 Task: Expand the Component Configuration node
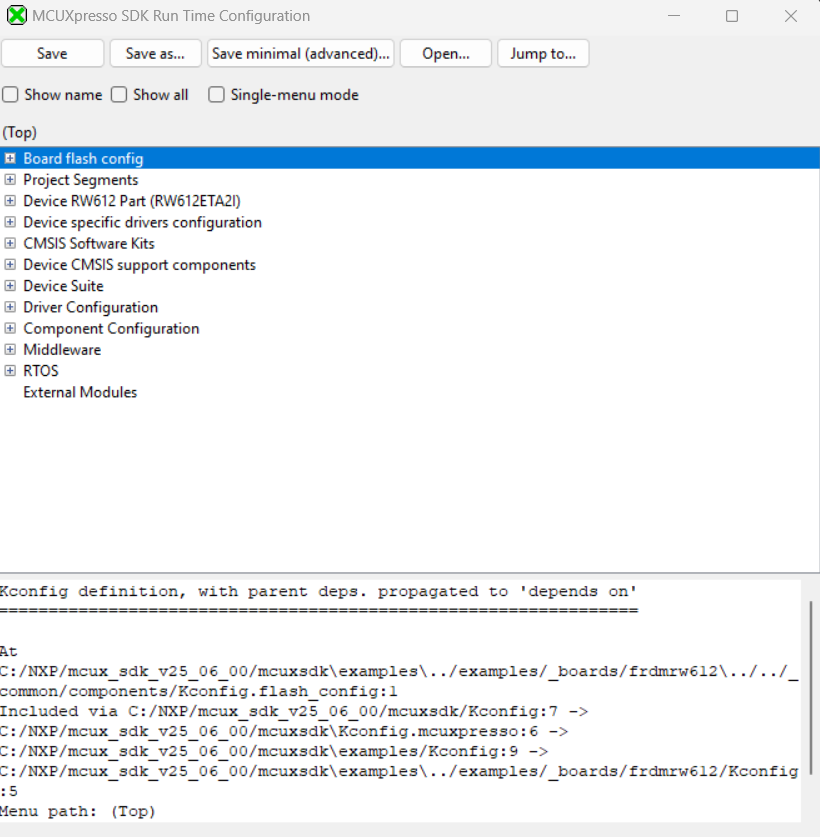tap(10, 328)
